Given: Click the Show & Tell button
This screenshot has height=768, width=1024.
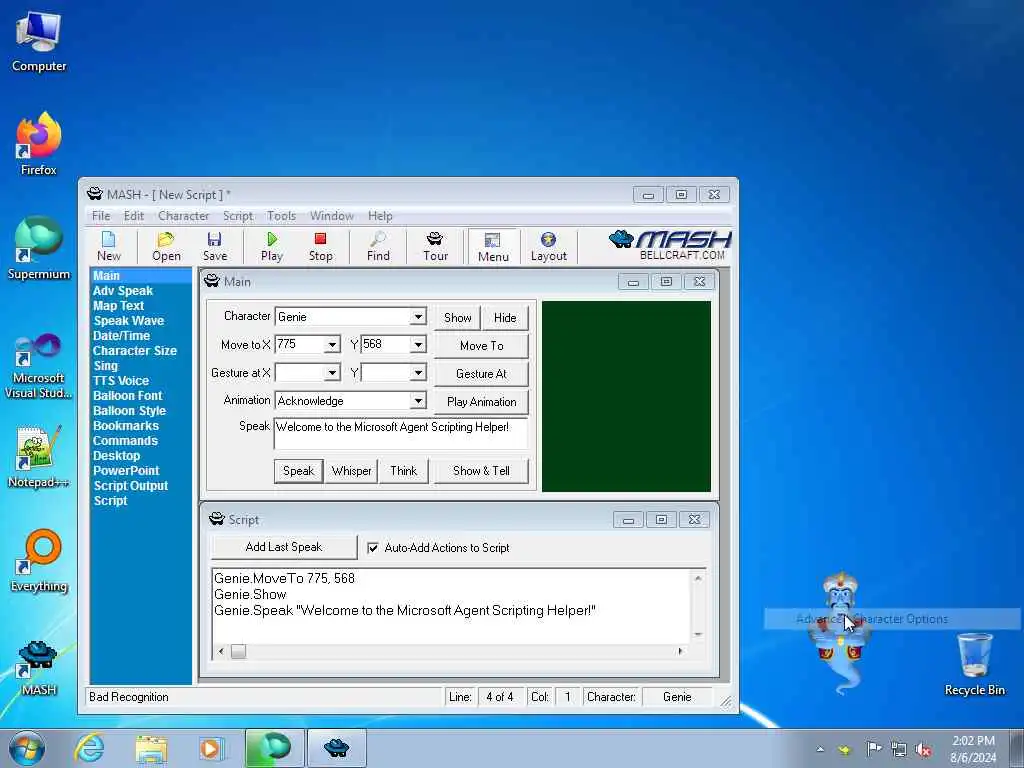Looking at the screenshot, I should click(x=481, y=471).
